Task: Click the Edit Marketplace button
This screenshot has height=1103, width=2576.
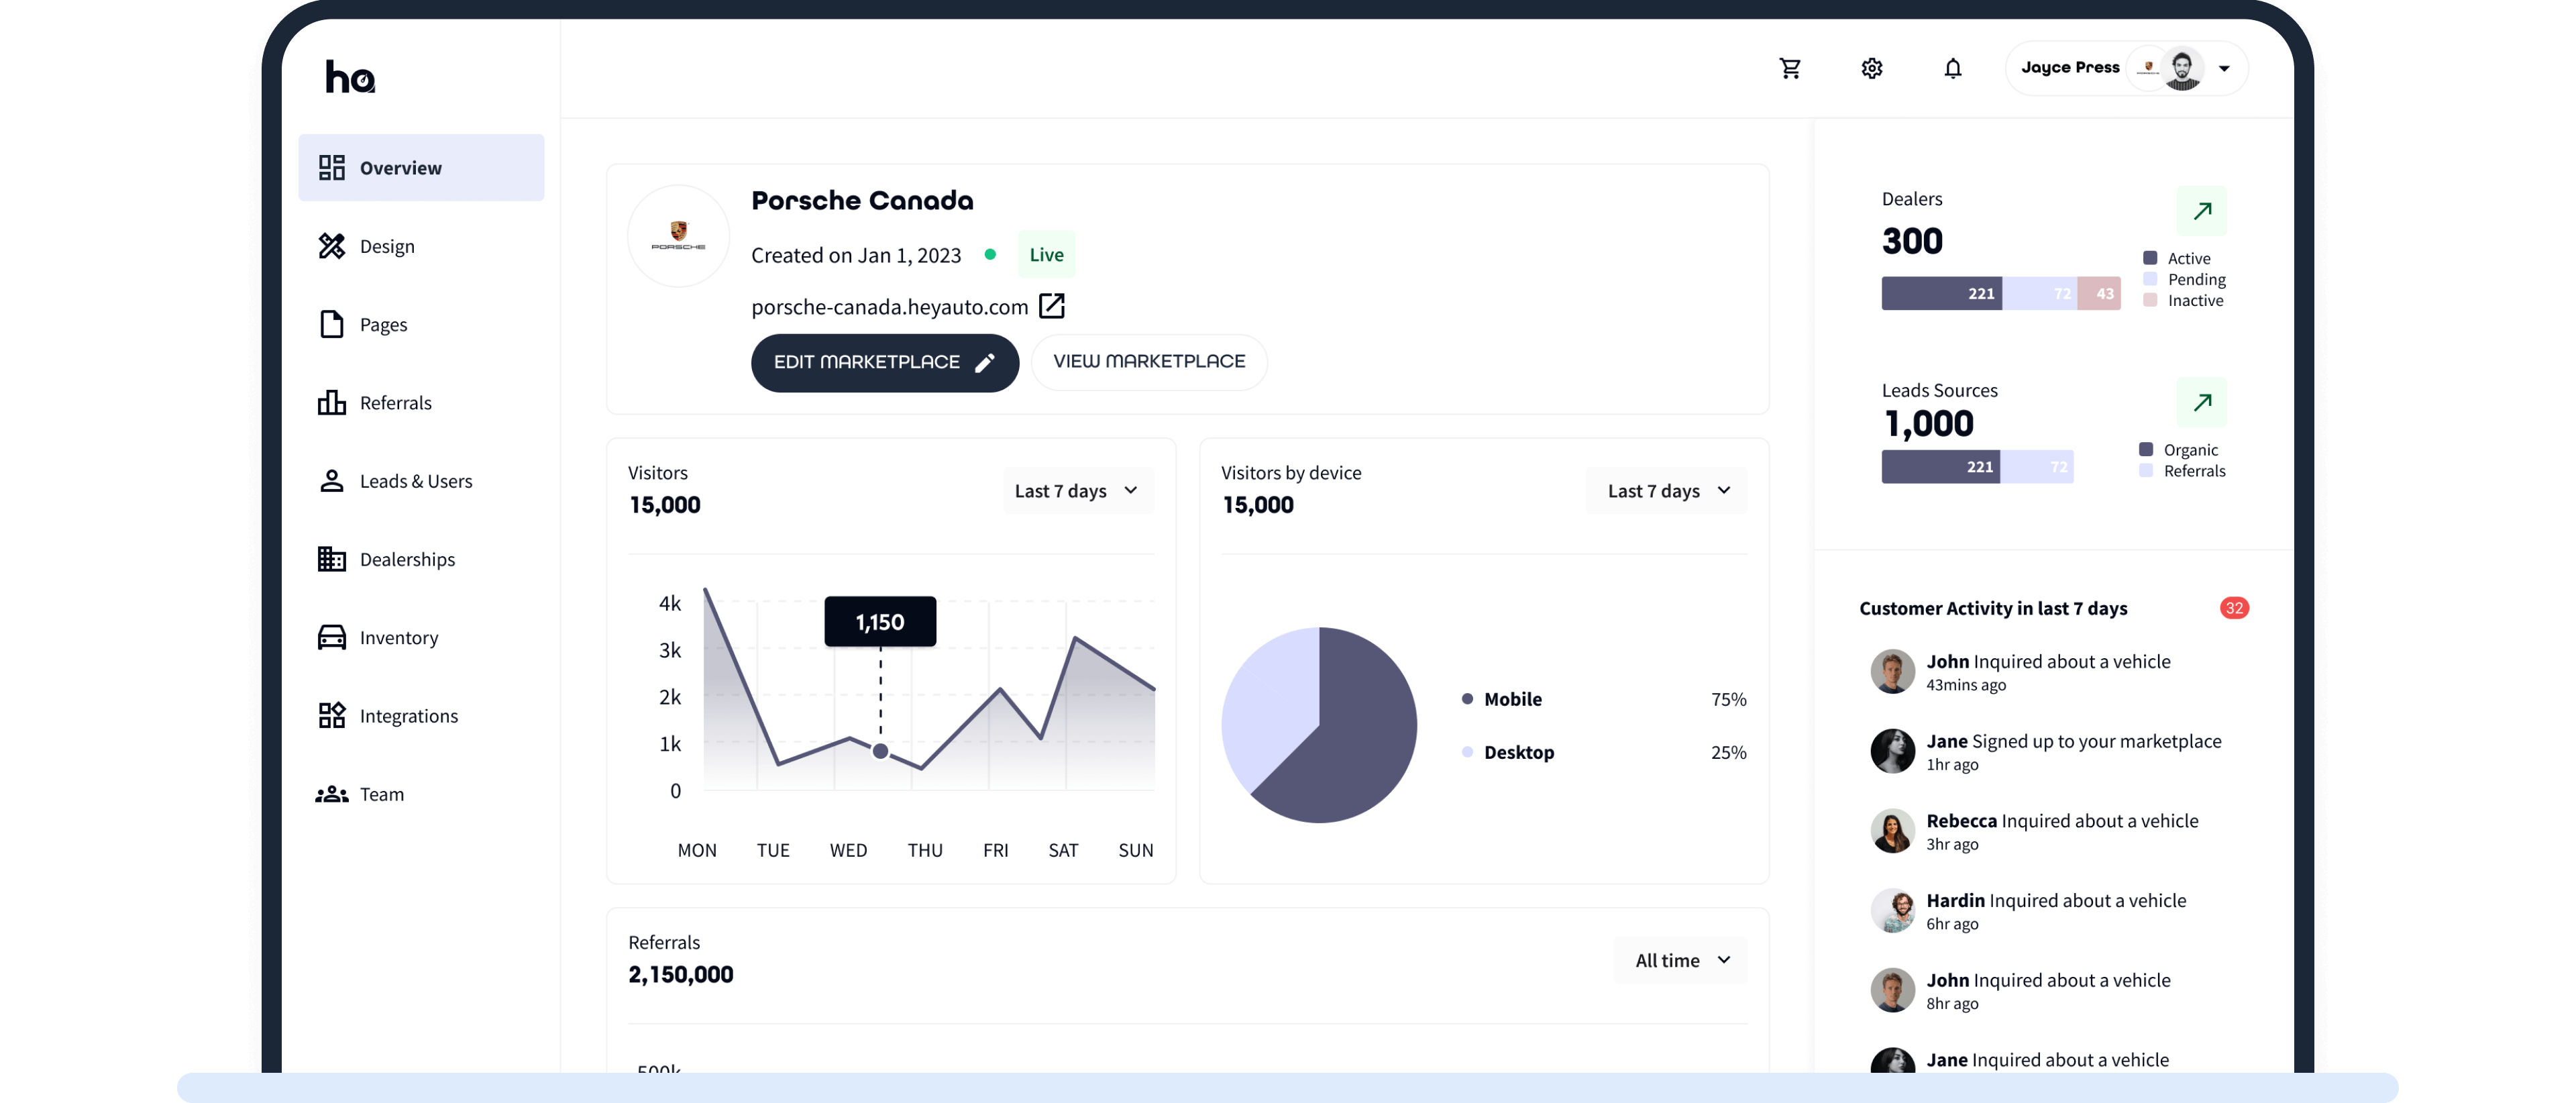Action: click(884, 362)
